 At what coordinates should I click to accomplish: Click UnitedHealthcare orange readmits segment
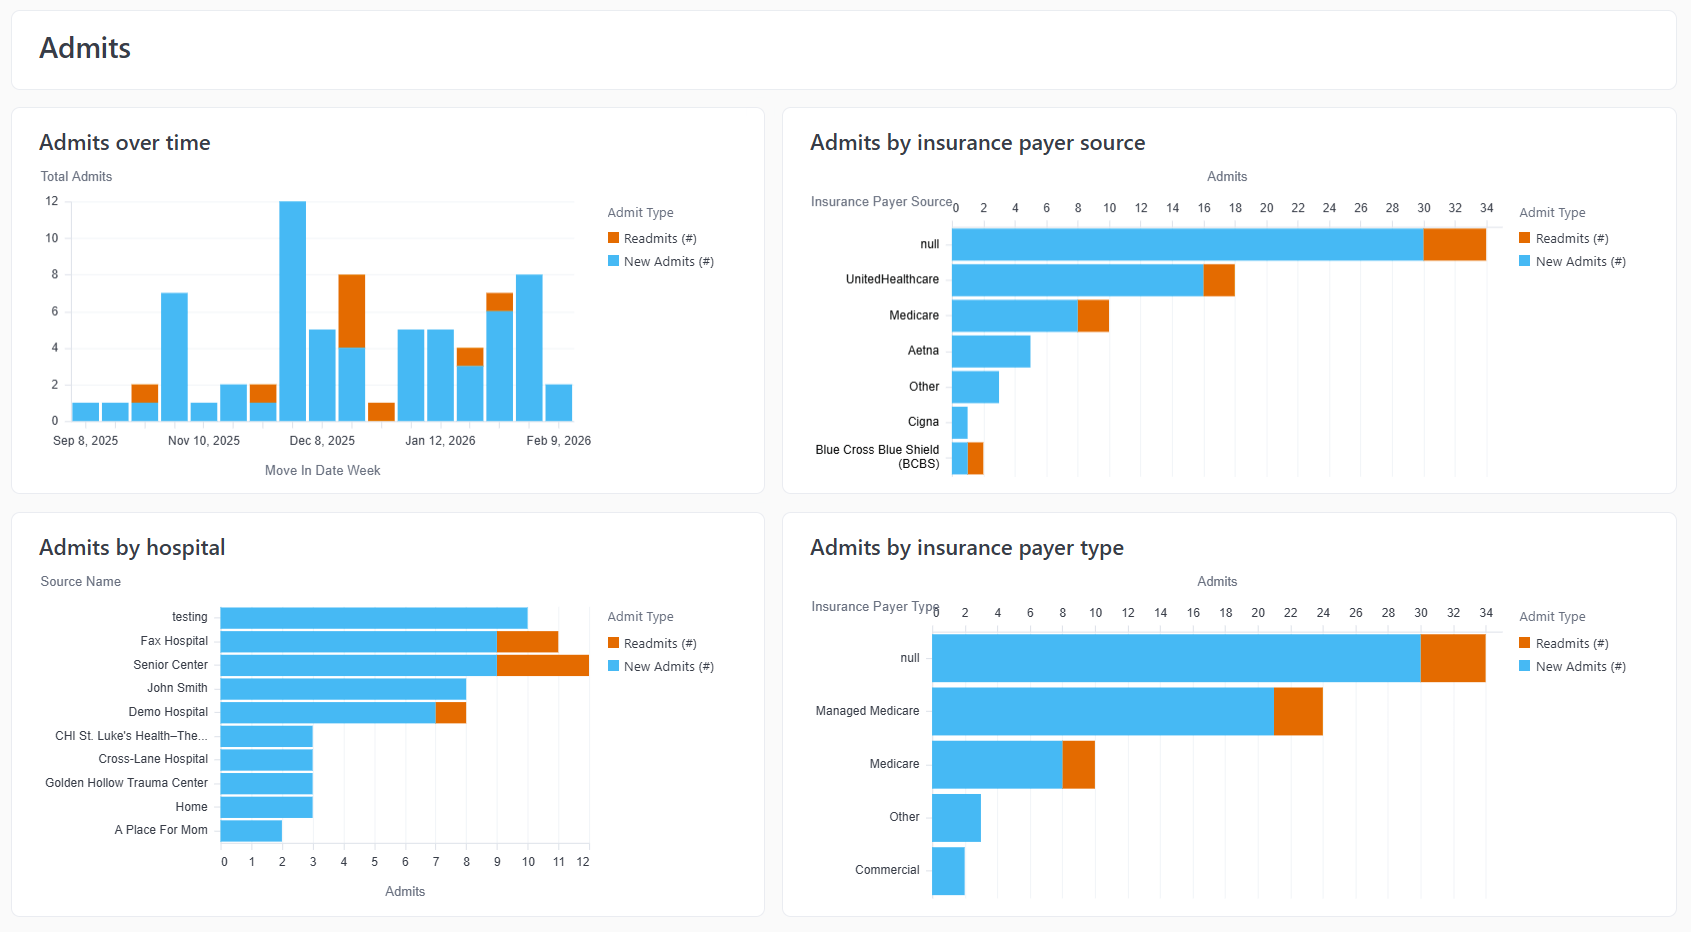coord(1219,280)
